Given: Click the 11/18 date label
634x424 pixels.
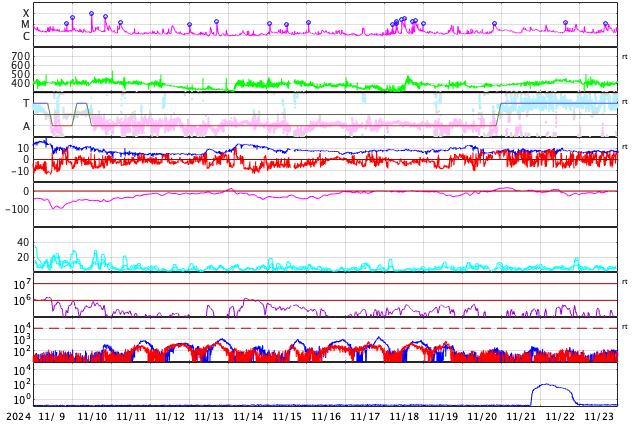Looking at the screenshot, I should coord(404,416).
